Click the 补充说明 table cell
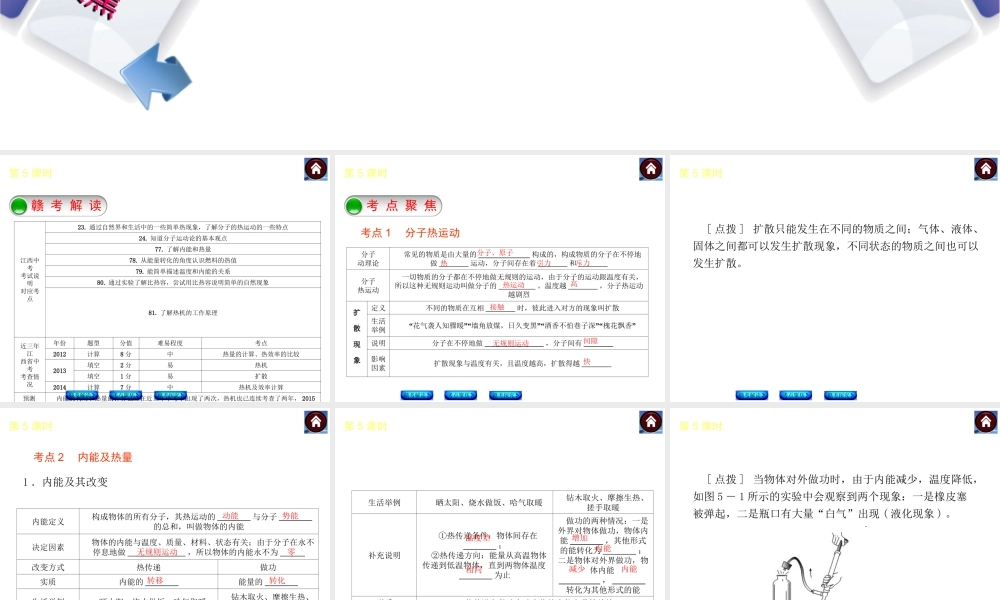The height and width of the screenshot is (600, 1000). tap(384, 555)
